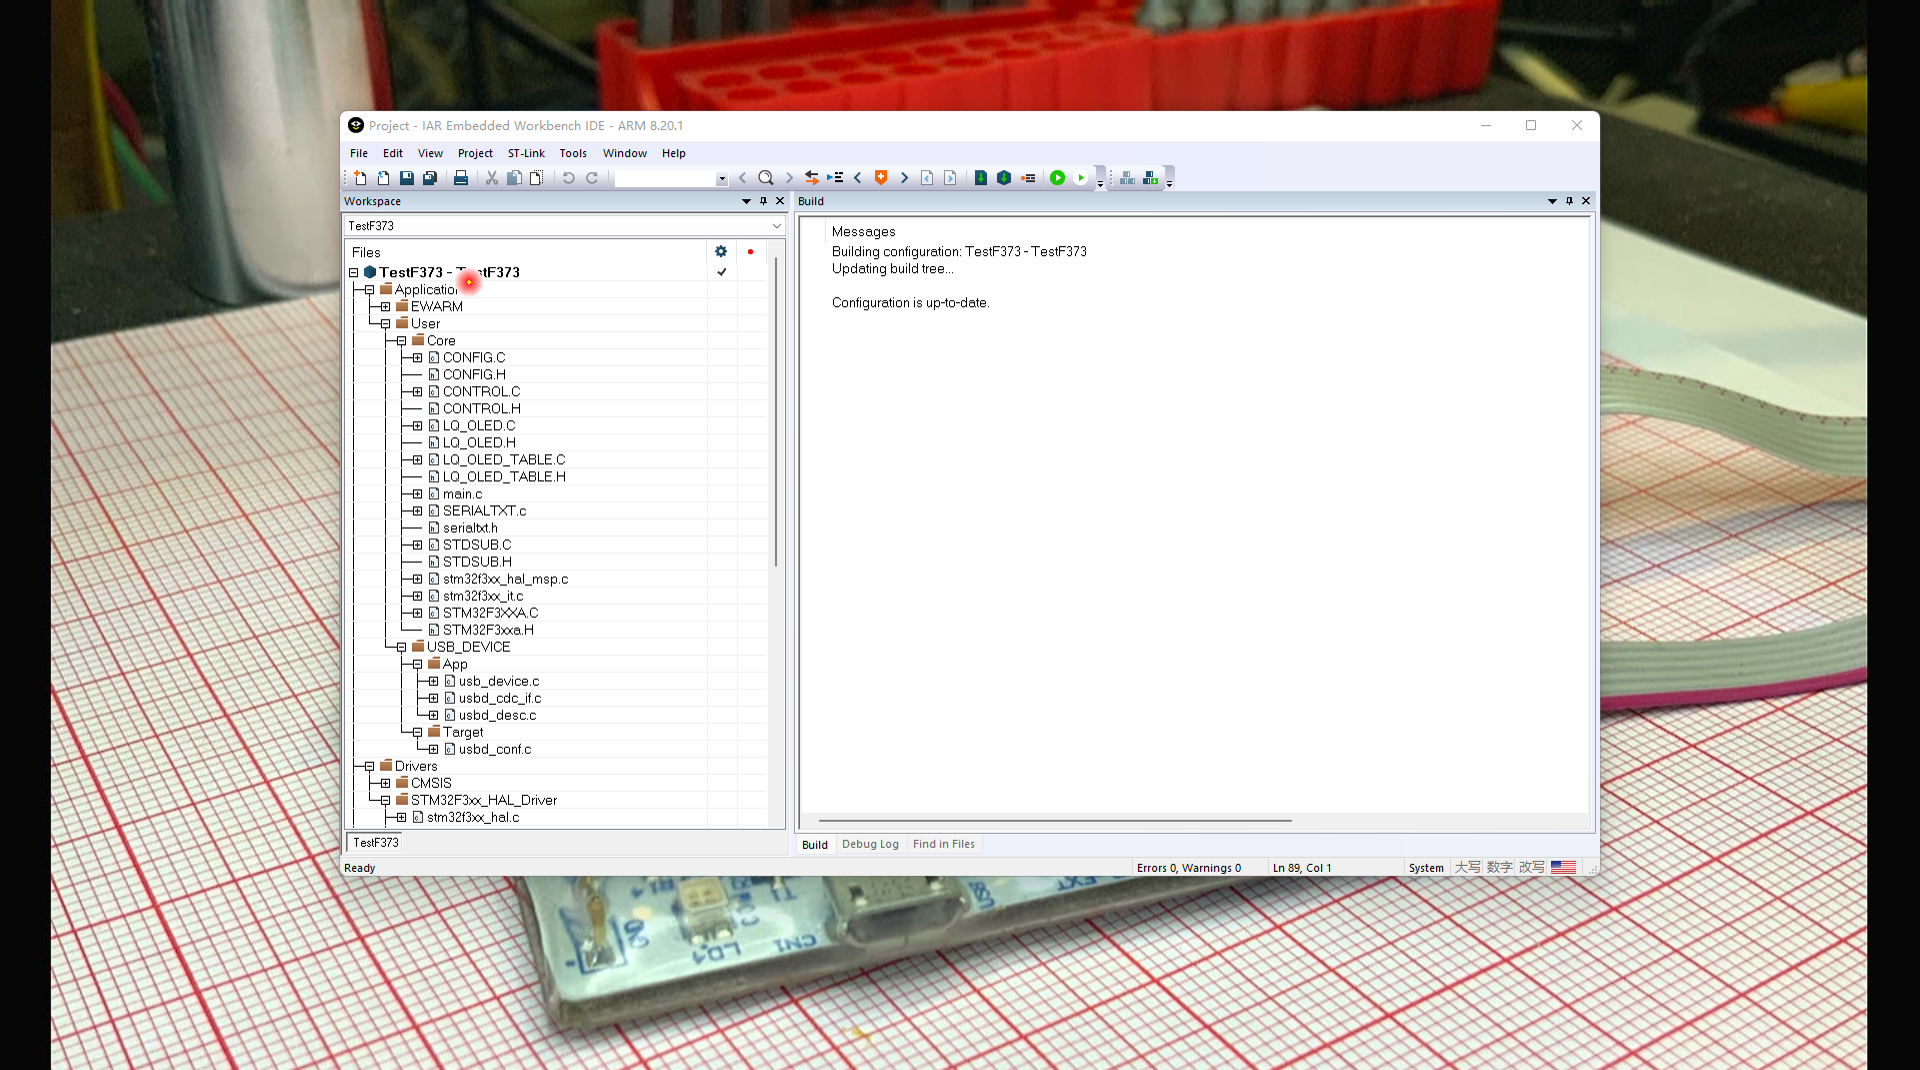The image size is (1920, 1070).
Task: Jump to previous bookmark icon
Action: pyautogui.click(x=858, y=178)
